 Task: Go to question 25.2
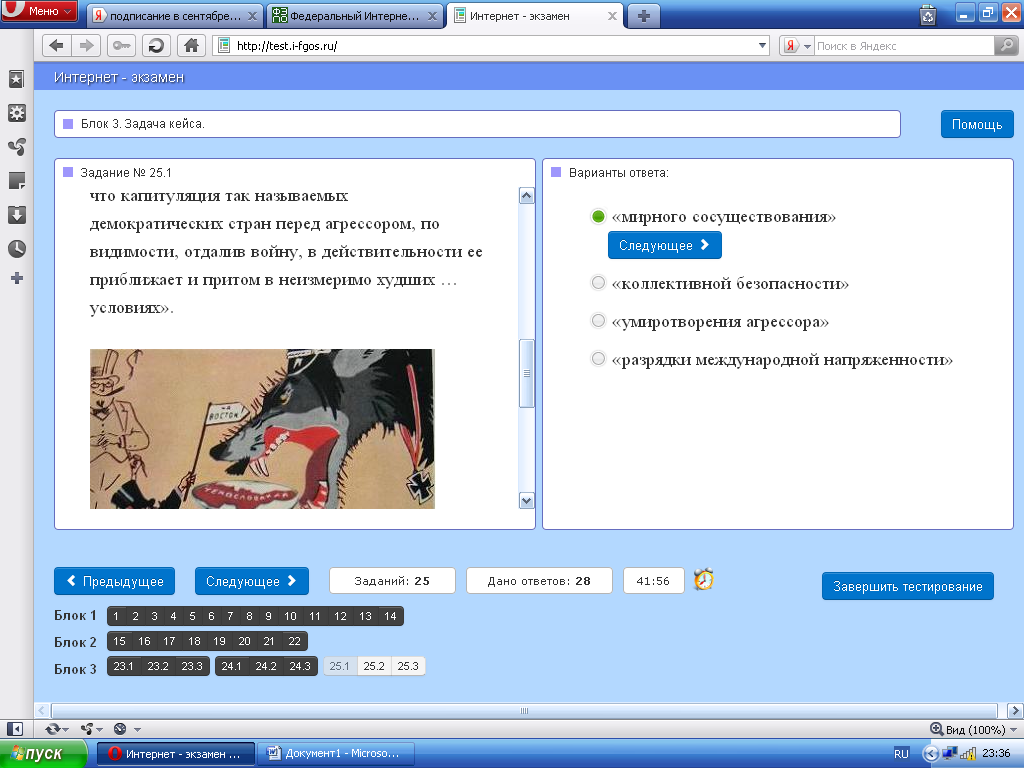tap(374, 666)
